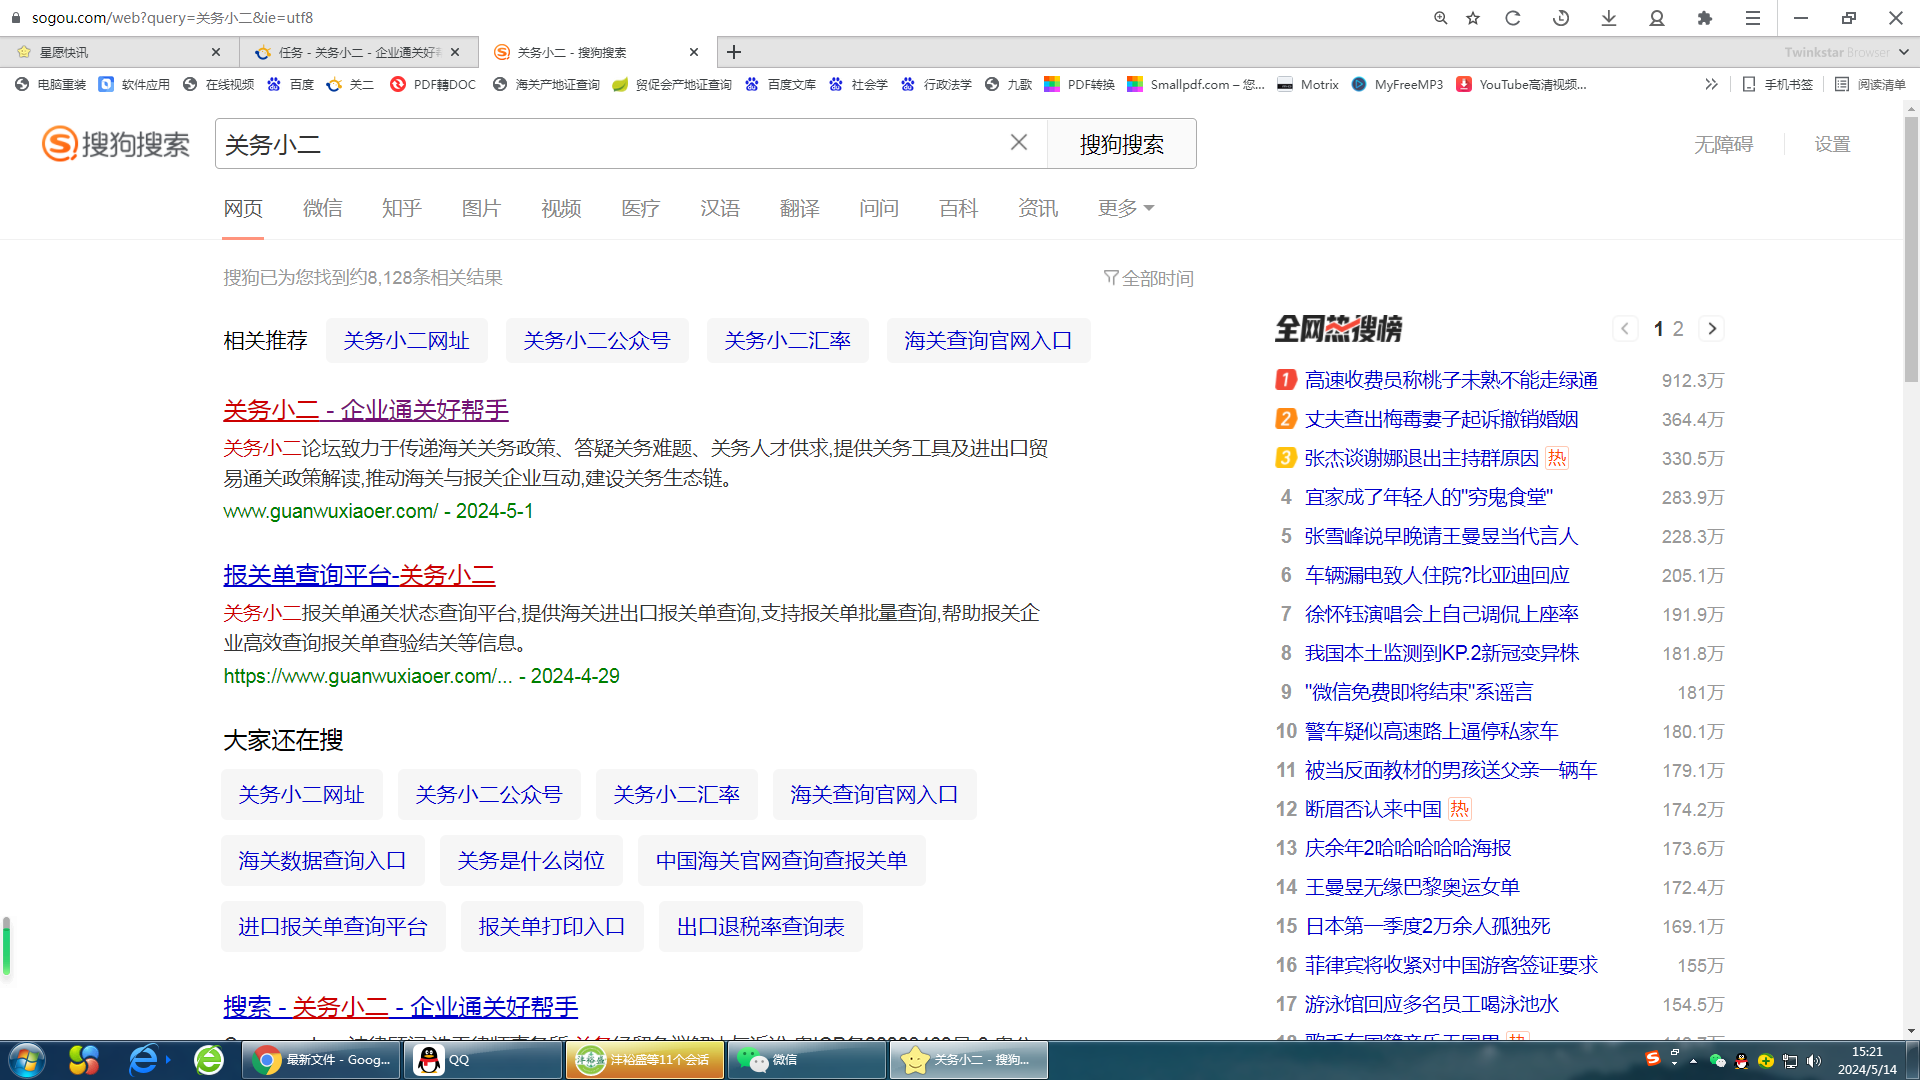Expand the bookmarks overflow chevron
Screen dimensions: 1920x1080
click(x=1711, y=85)
